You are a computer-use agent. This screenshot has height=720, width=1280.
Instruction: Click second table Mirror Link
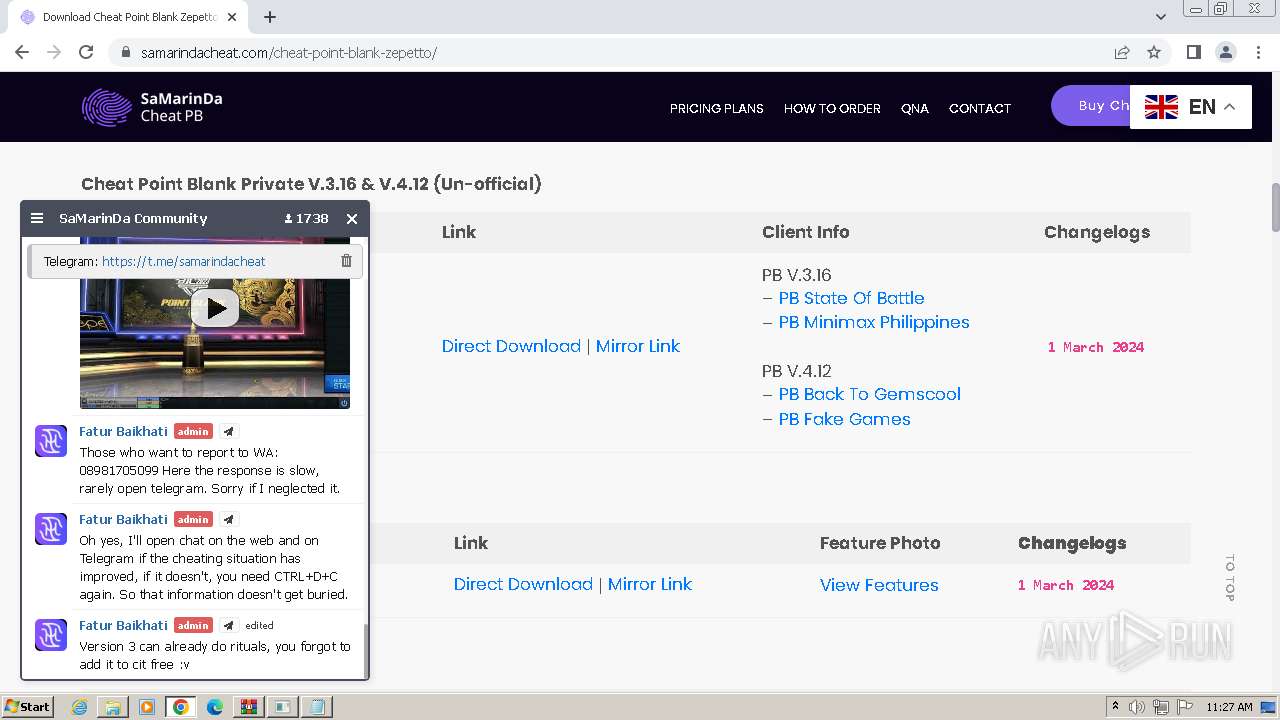(650, 584)
